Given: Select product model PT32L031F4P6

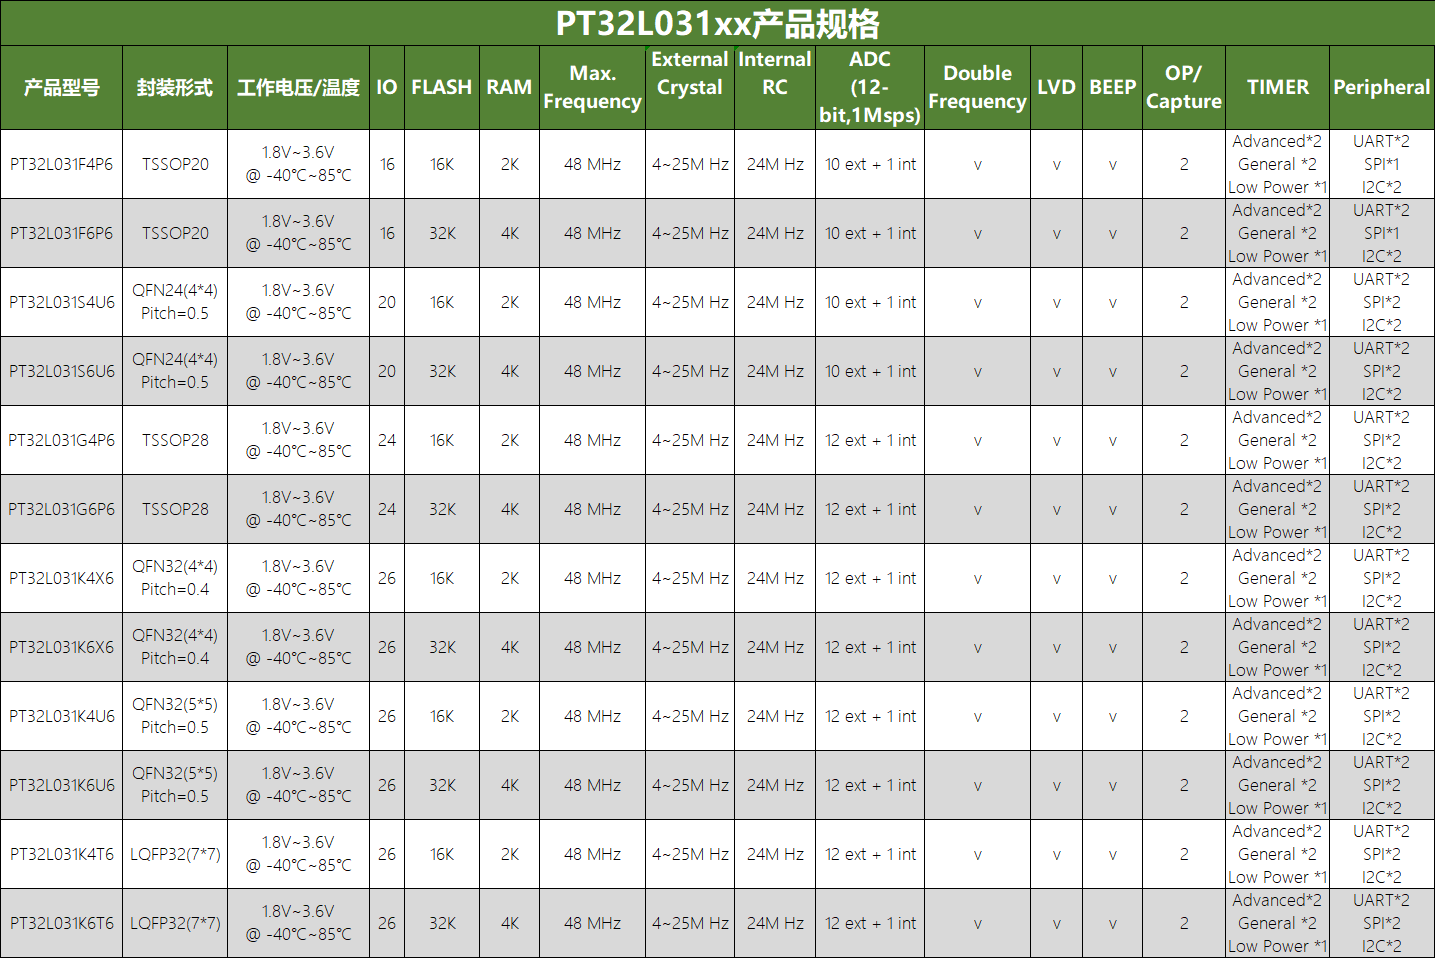Looking at the screenshot, I should 61,164.
